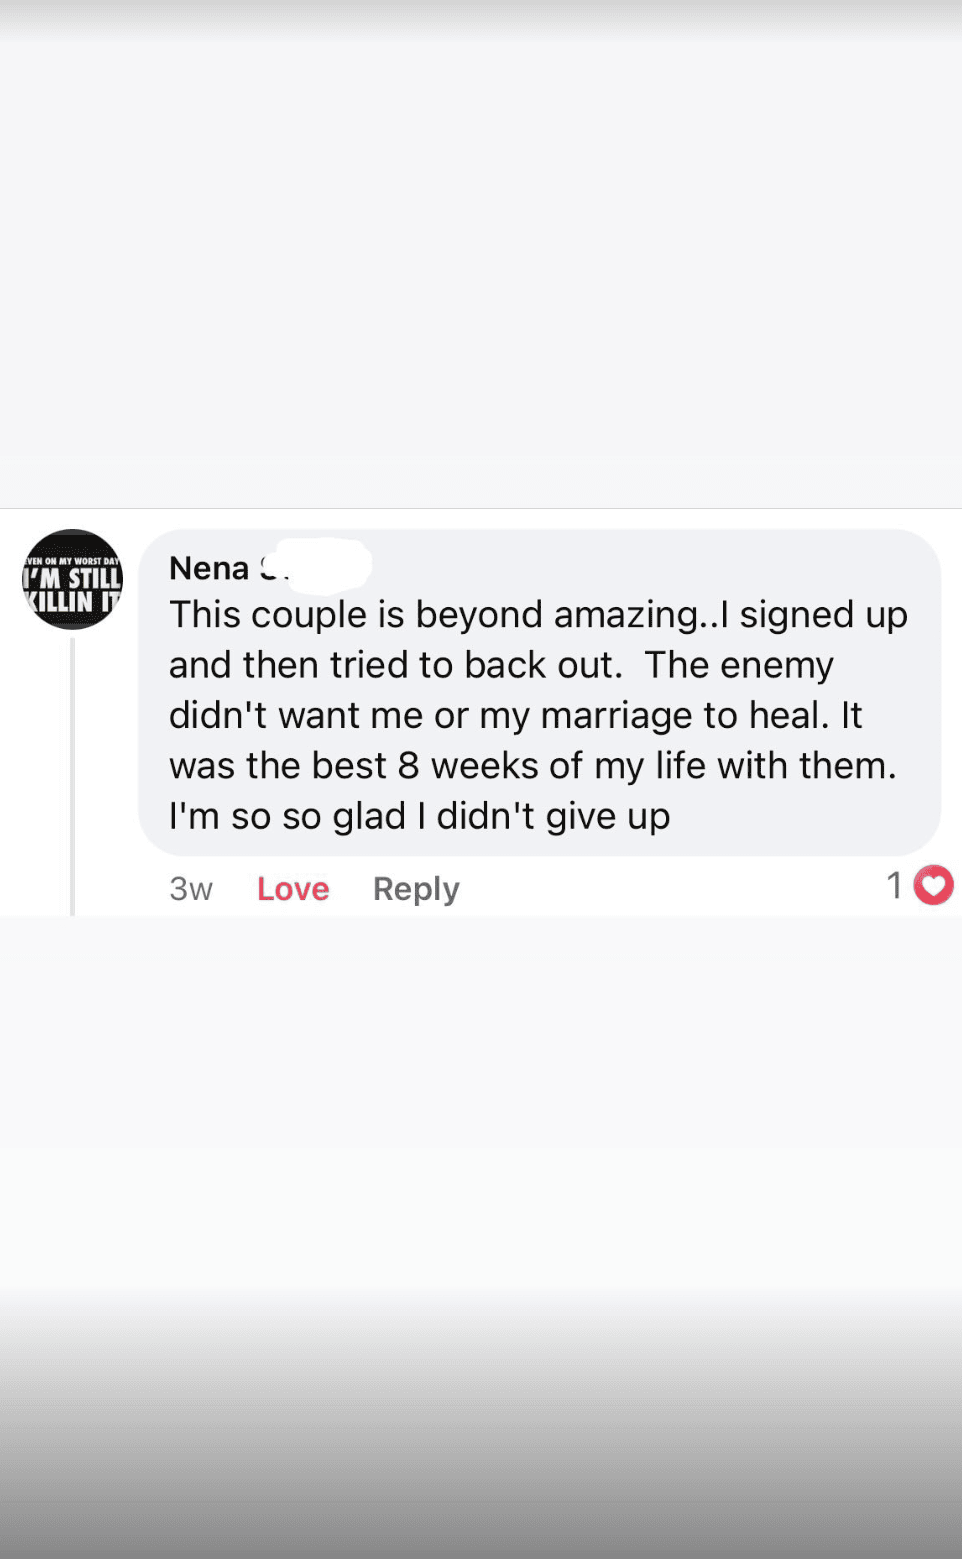The height and width of the screenshot is (1559, 962).
Task: Click blank space between Reply and reaction count
Action: 670,889
